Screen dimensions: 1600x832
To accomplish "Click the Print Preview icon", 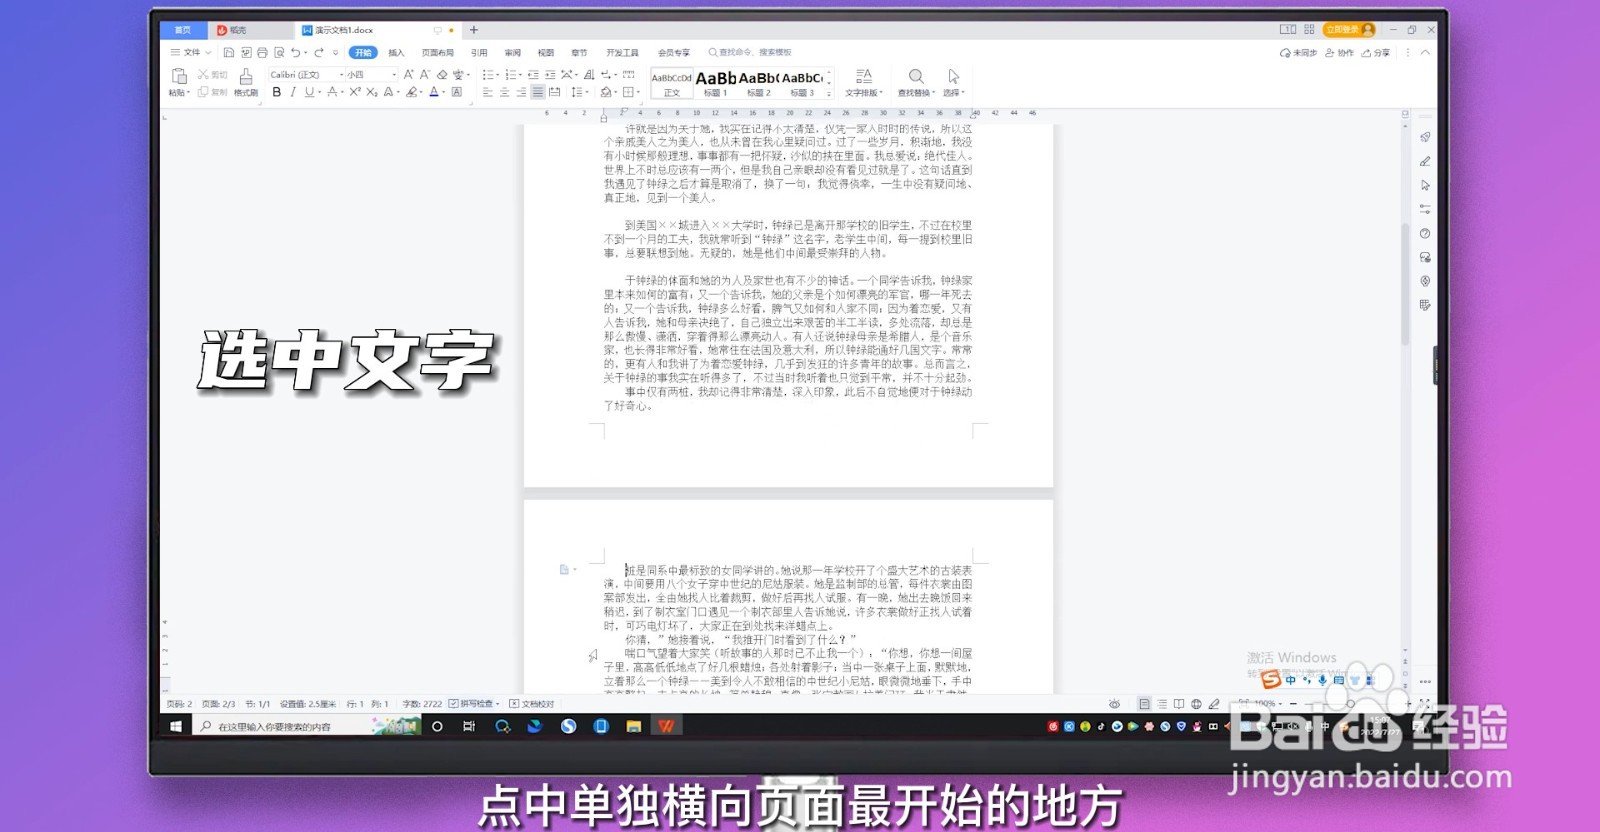I will click(x=279, y=52).
